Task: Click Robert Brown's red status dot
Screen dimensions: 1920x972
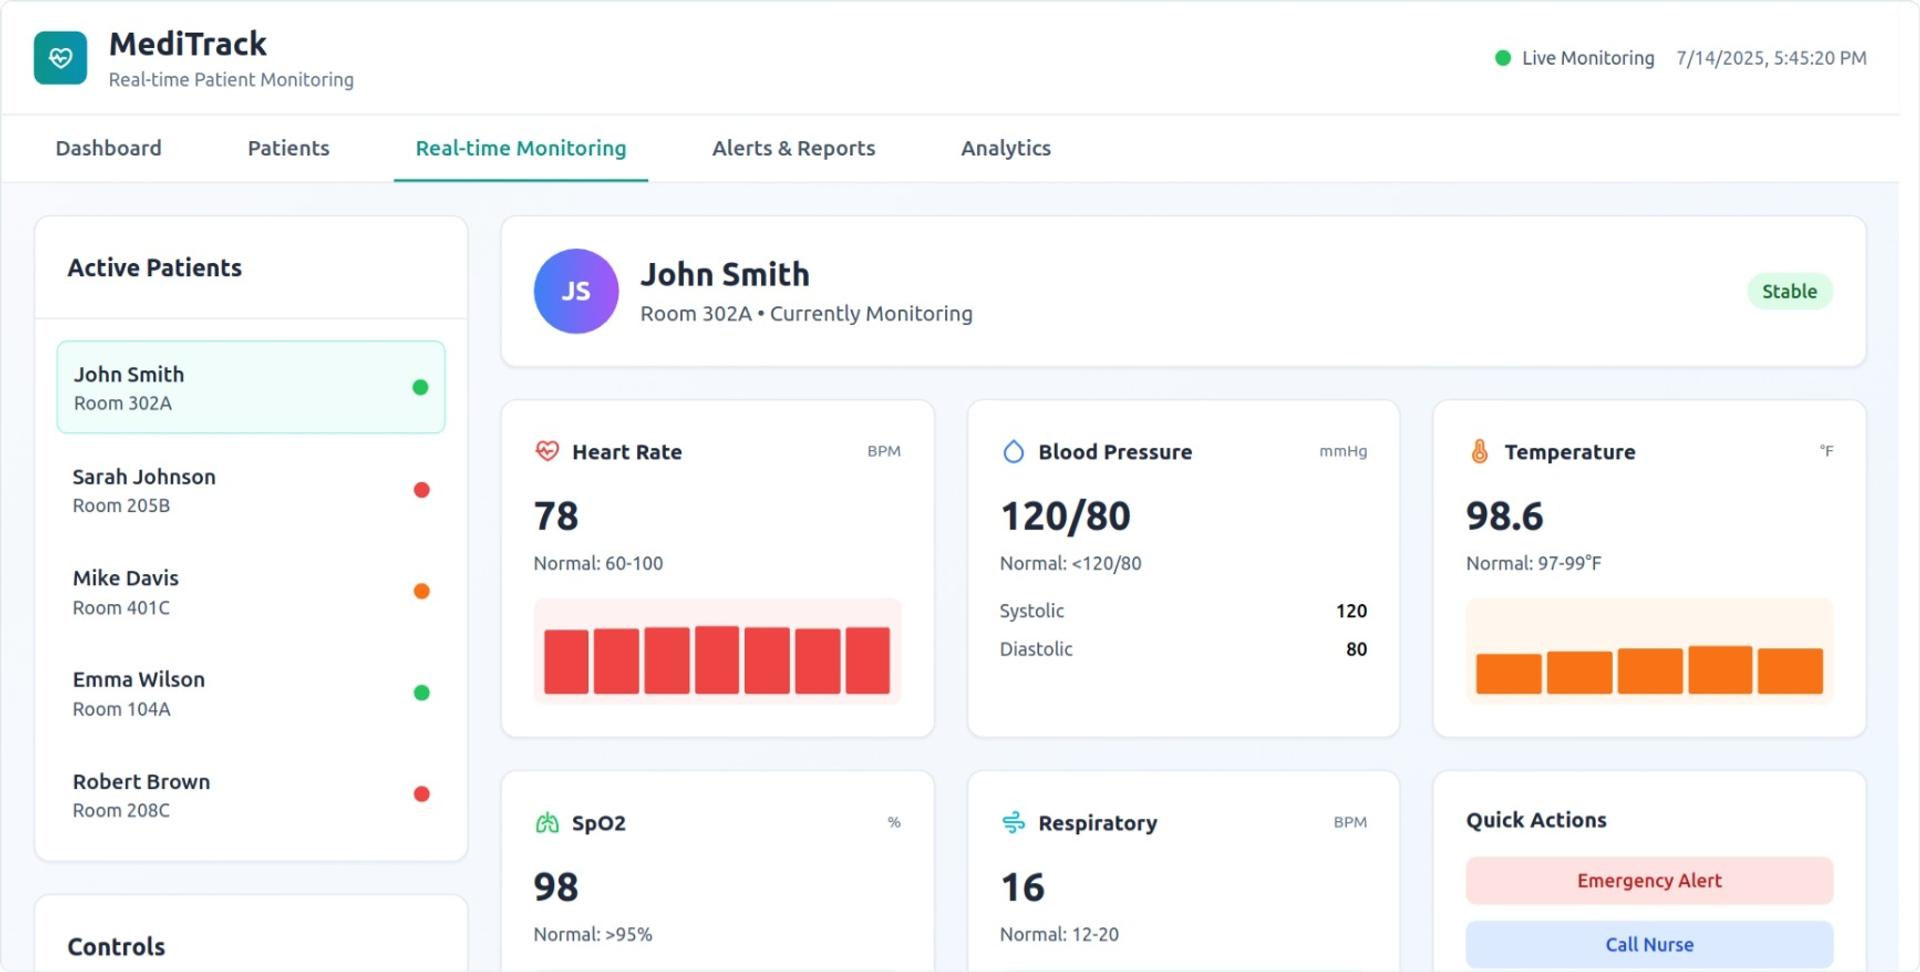Action: coord(421,794)
